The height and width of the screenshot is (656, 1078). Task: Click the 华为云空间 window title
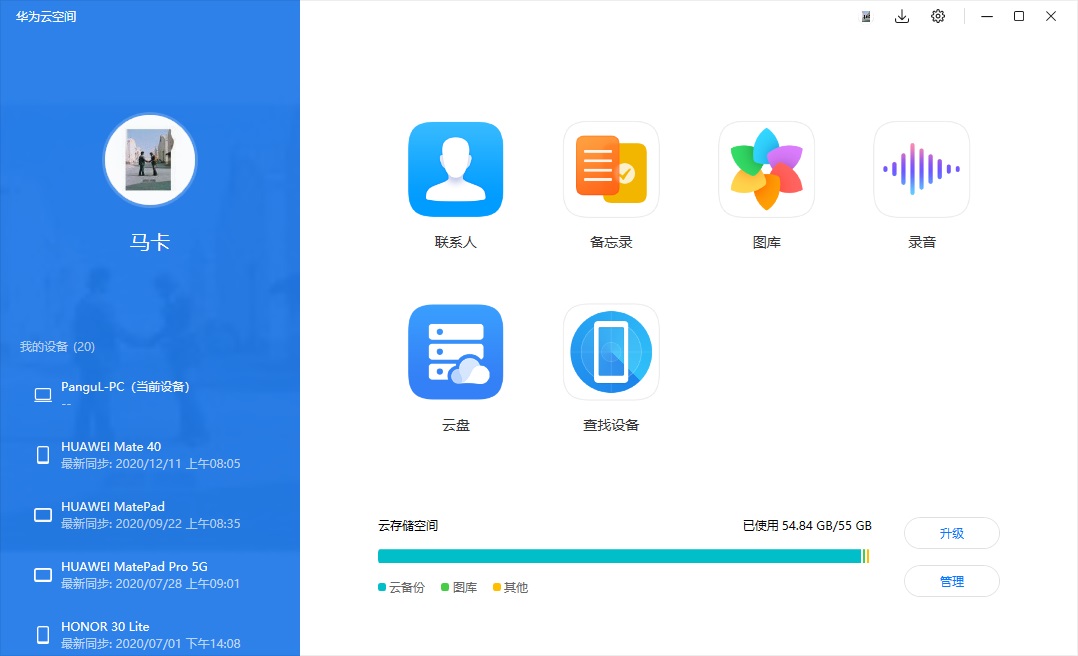click(x=46, y=17)
